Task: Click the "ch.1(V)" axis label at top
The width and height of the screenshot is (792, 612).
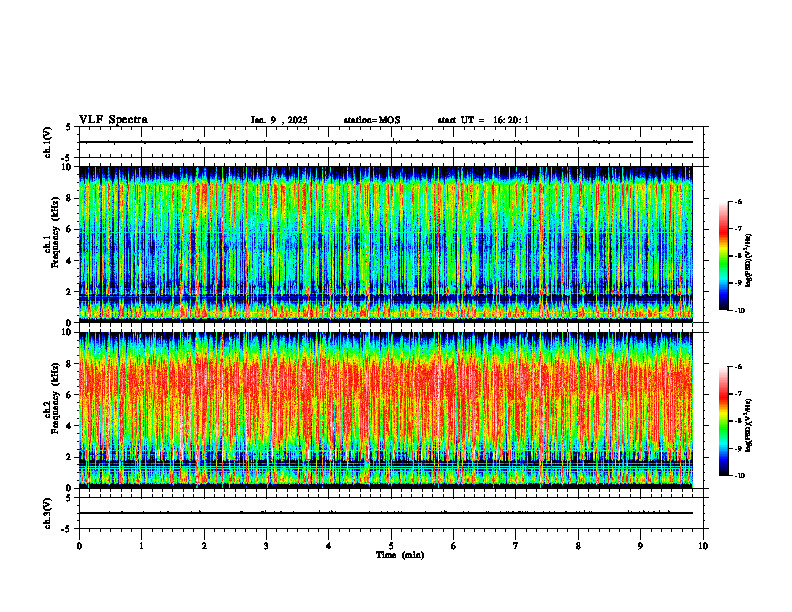Action: coord(48,142)
